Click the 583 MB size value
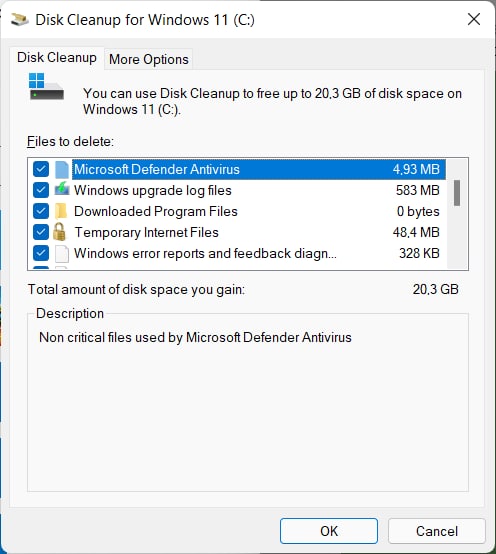Image resolution: width=496 pixels, height=554 pixels. pyautogui.click(x=418, y=190)
